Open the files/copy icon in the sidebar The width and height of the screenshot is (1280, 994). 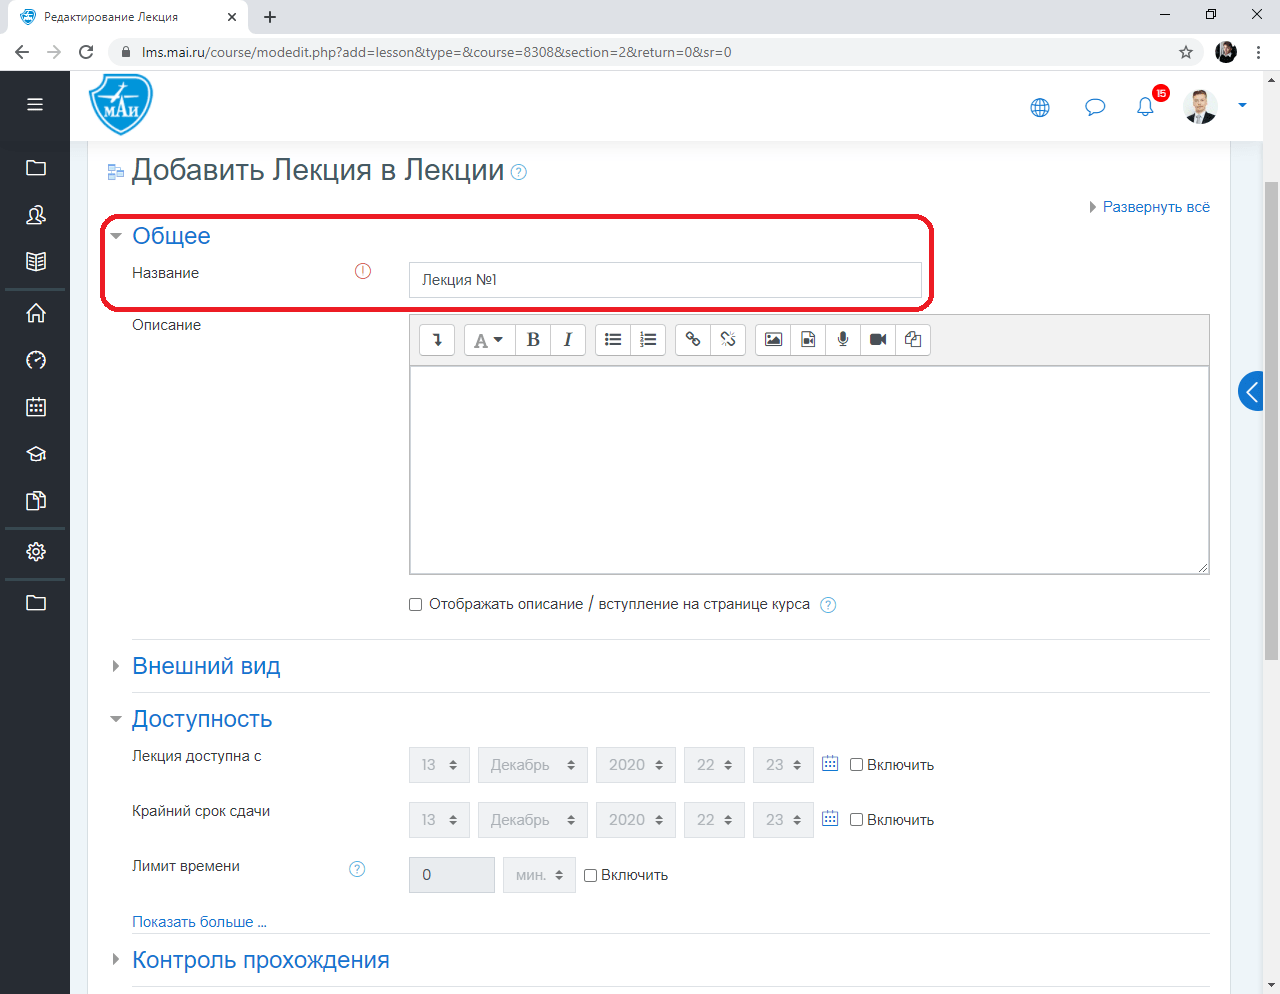[36, 501]
